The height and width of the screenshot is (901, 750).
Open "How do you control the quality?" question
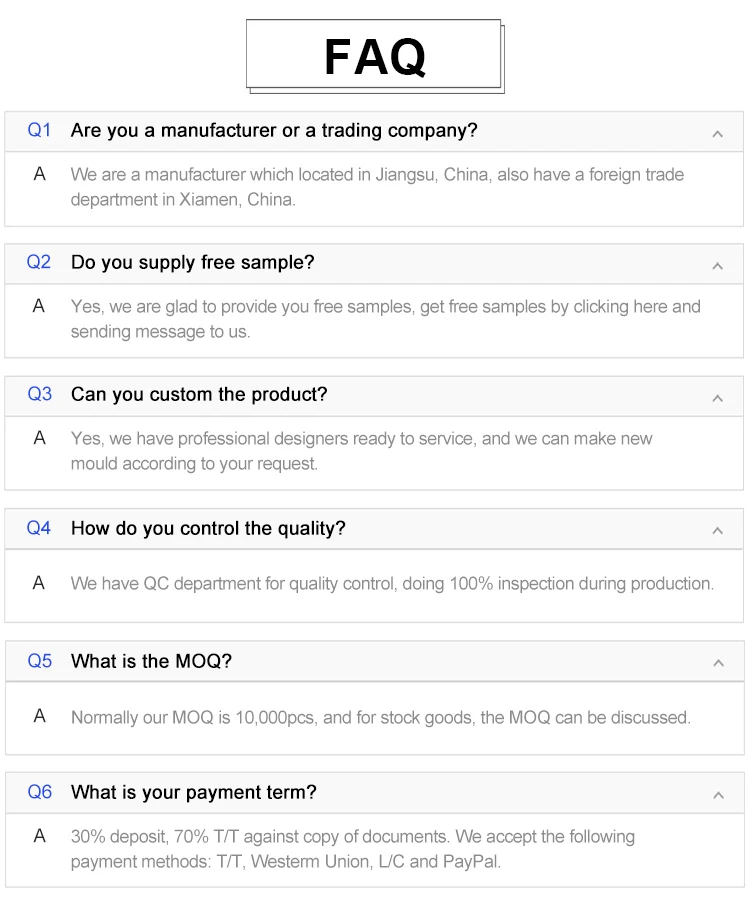tap(208, 527)
